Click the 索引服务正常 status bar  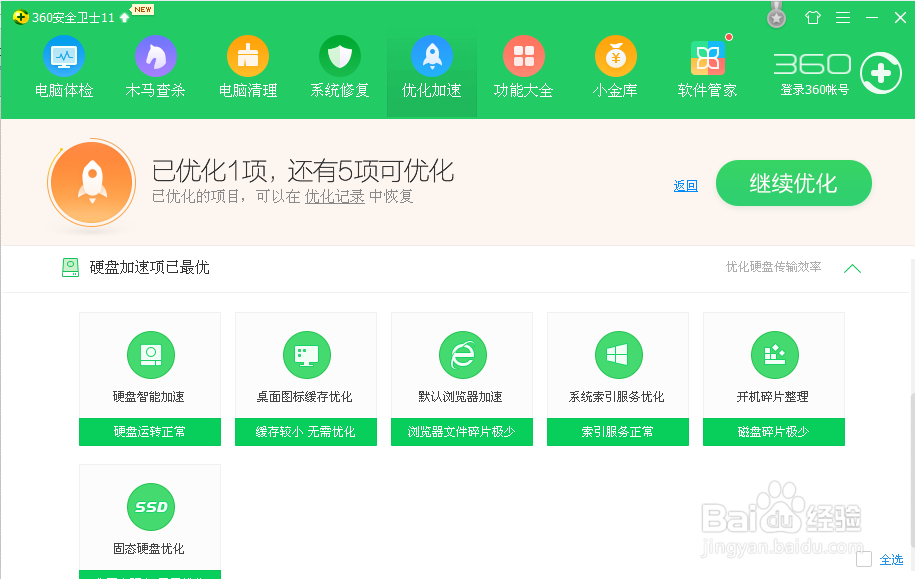[x=618, y=432]
